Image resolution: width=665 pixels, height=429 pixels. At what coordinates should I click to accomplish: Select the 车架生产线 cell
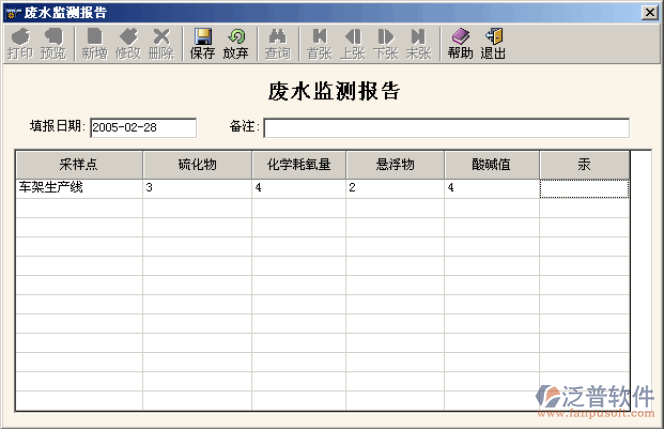point(79,188)
